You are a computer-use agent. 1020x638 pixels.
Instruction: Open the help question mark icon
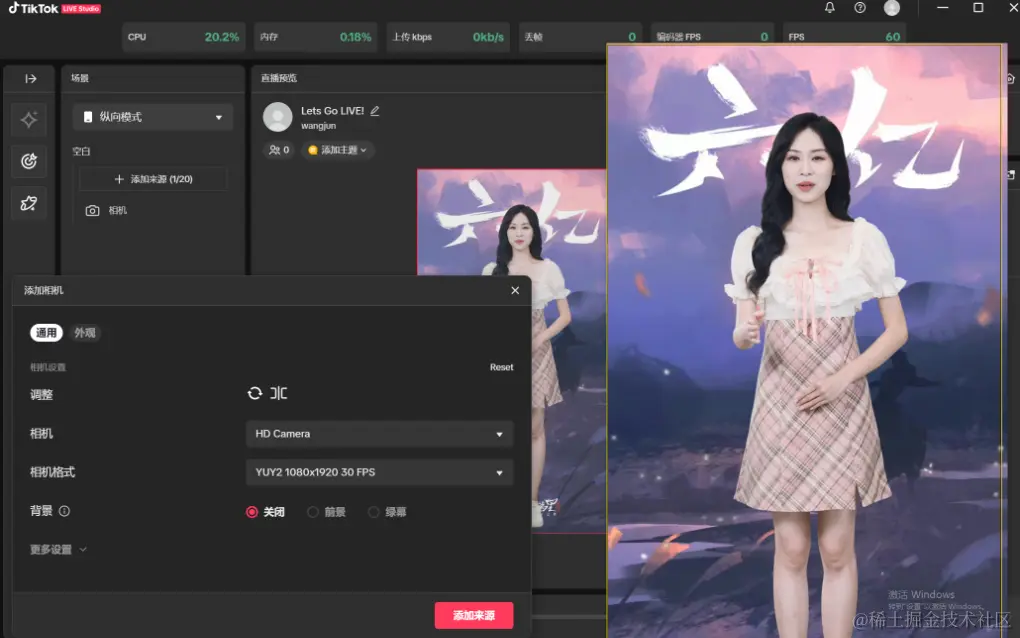[860, 8]
